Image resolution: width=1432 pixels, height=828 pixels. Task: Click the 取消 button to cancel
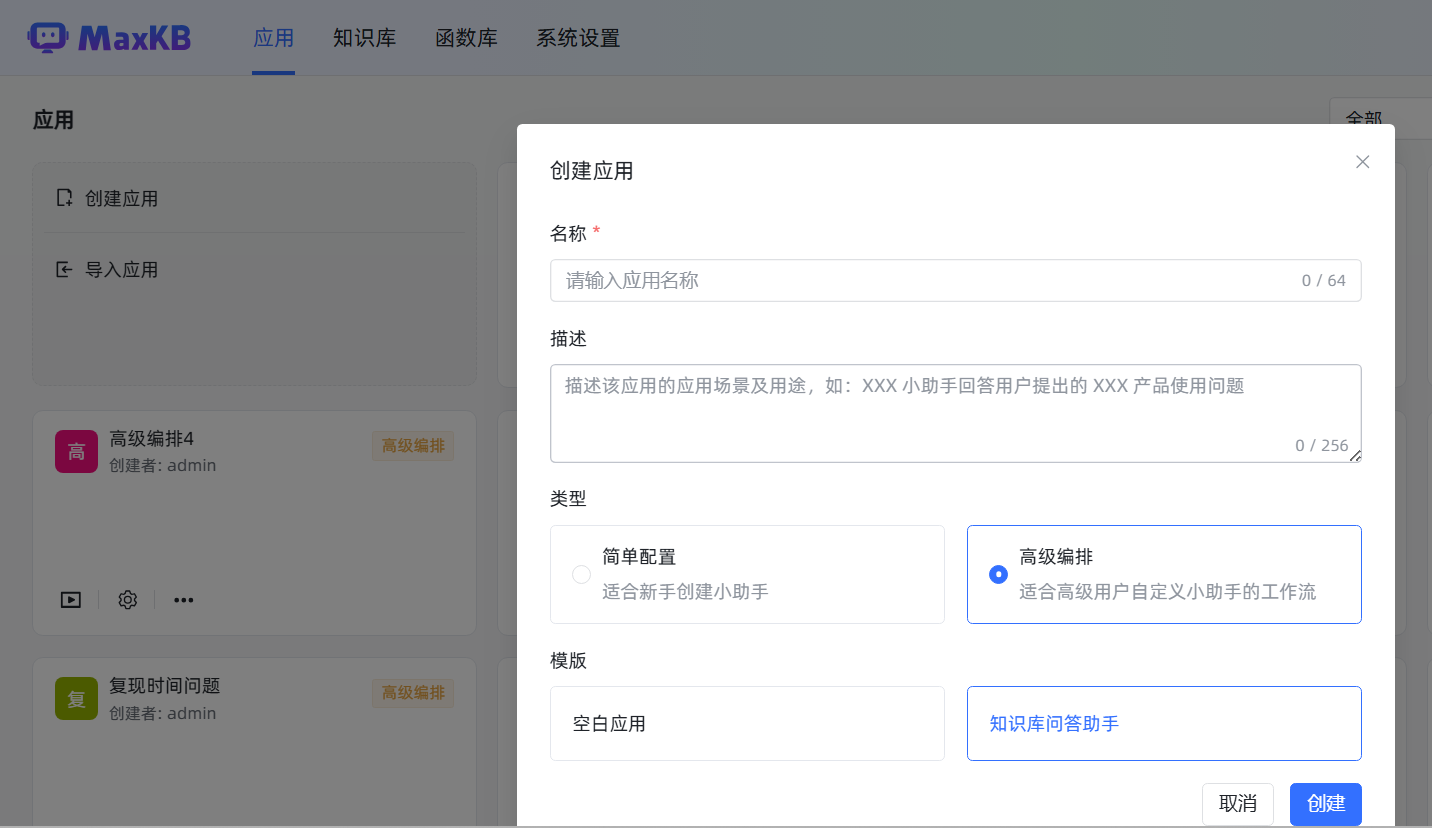1237,804
